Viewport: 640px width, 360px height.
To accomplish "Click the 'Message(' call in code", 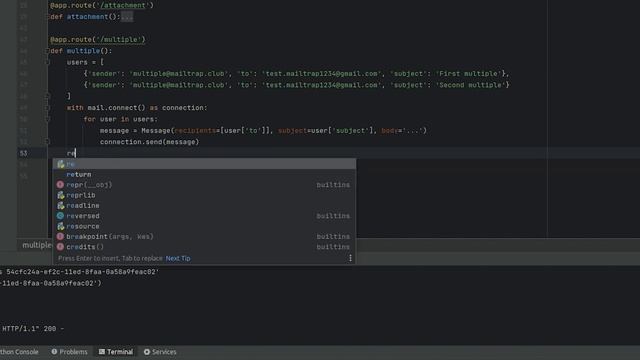I will pyautogui.click(x=157, y=131).
